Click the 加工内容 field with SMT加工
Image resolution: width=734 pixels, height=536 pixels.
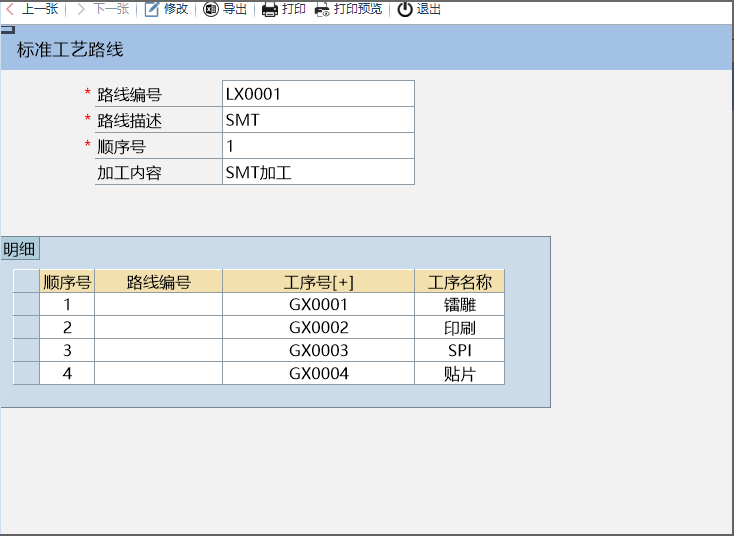coord(318,172)
